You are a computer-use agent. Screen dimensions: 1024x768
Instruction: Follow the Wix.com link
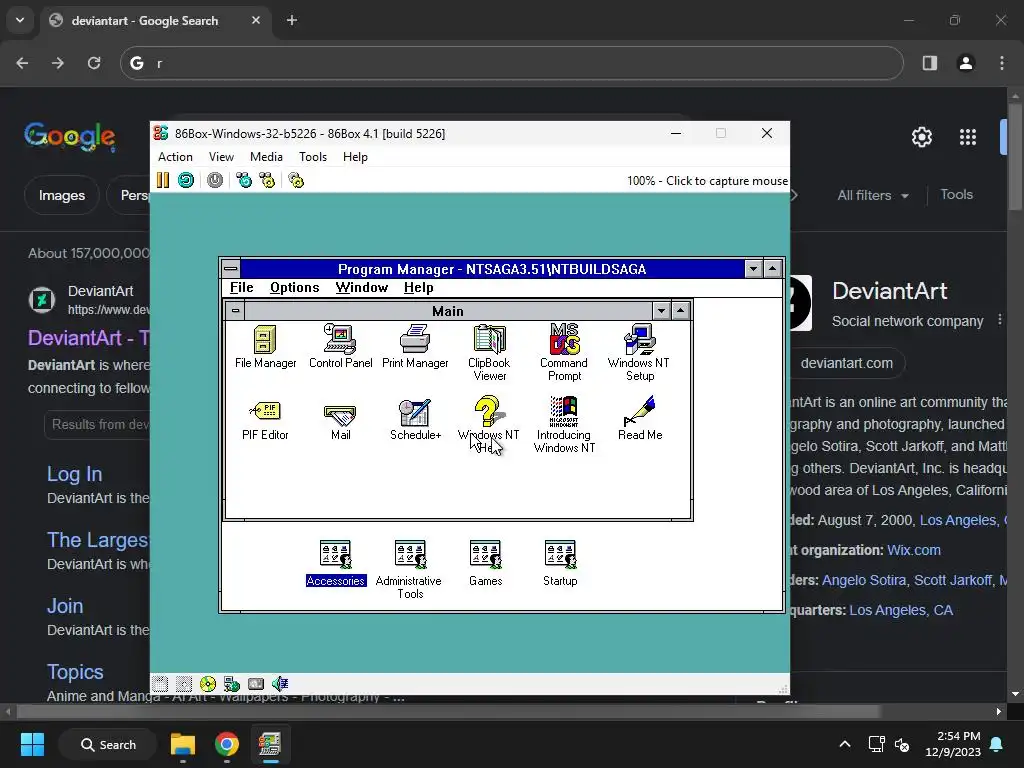pyautogui.click(x=914, y=550)
